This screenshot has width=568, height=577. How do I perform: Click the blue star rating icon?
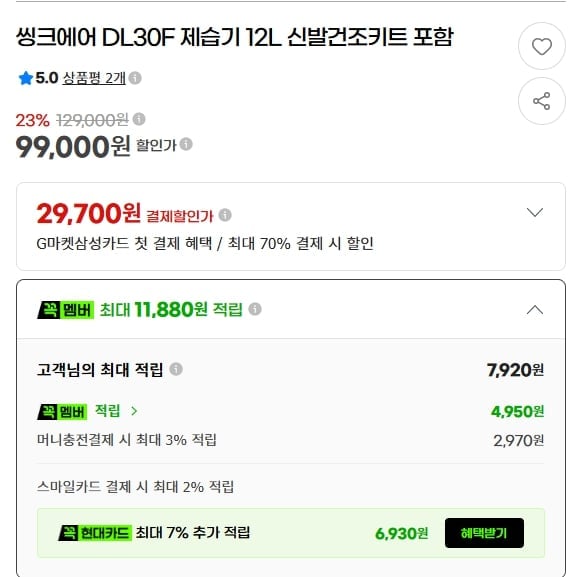pos(26,78)
